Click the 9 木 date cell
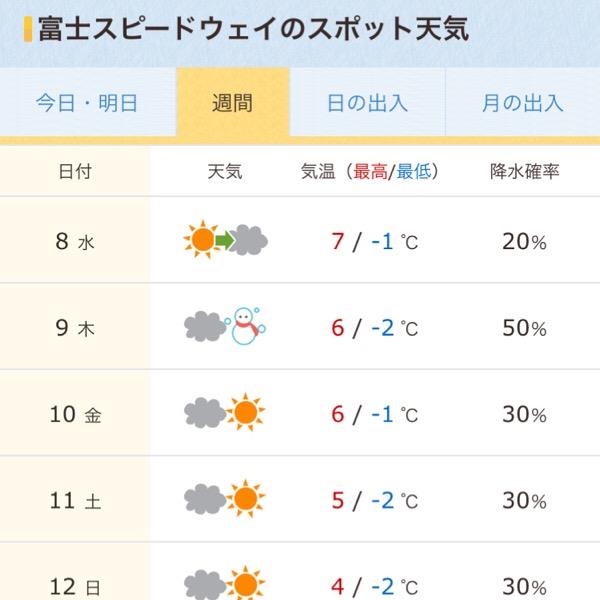Screen dimensions: 600x600 (x=75, y=327)
